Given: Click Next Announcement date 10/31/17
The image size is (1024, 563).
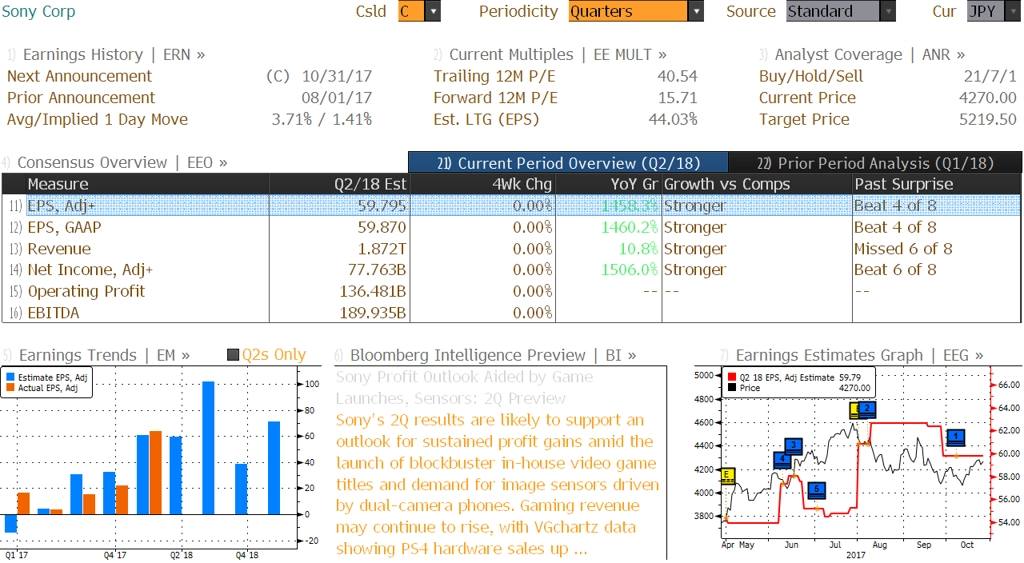Looking at the screenshot, I should [x=337, y=76].
